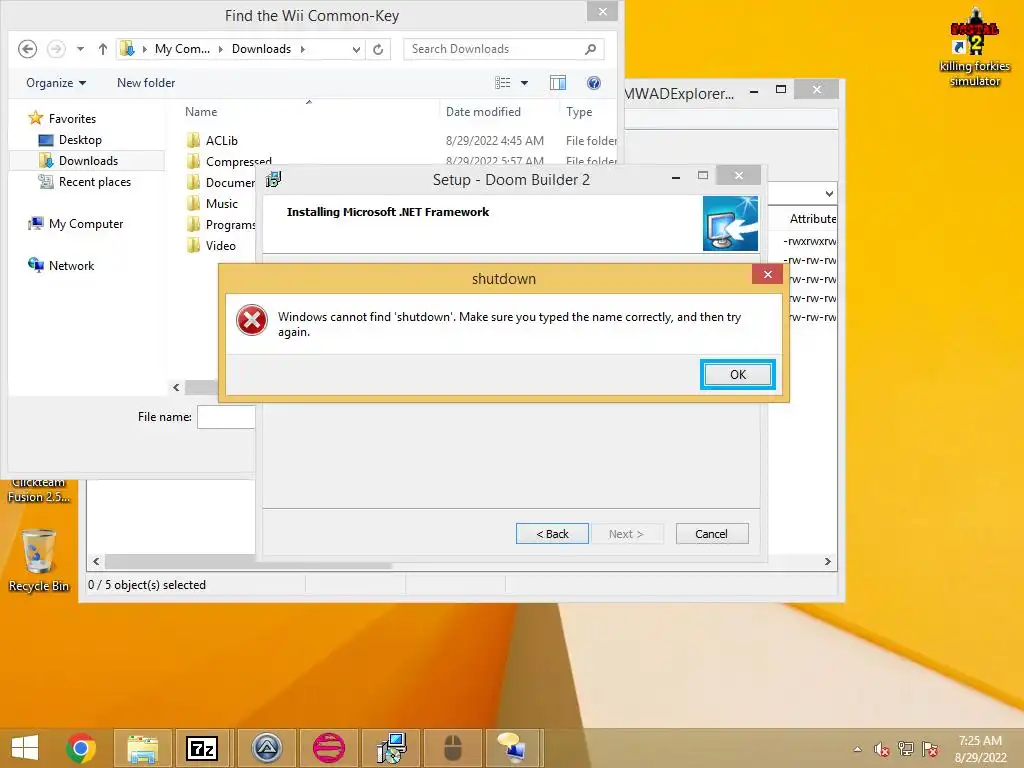Launch Google Chrome from the taskbar
The width and height of the screenshot is (1024, 768).
[x=81, y=748]
